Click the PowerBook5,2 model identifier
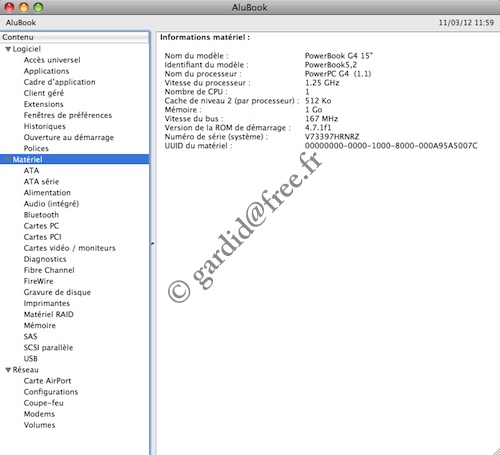The image size is (500, 455). pyautogui.click(x=331, y=65)
